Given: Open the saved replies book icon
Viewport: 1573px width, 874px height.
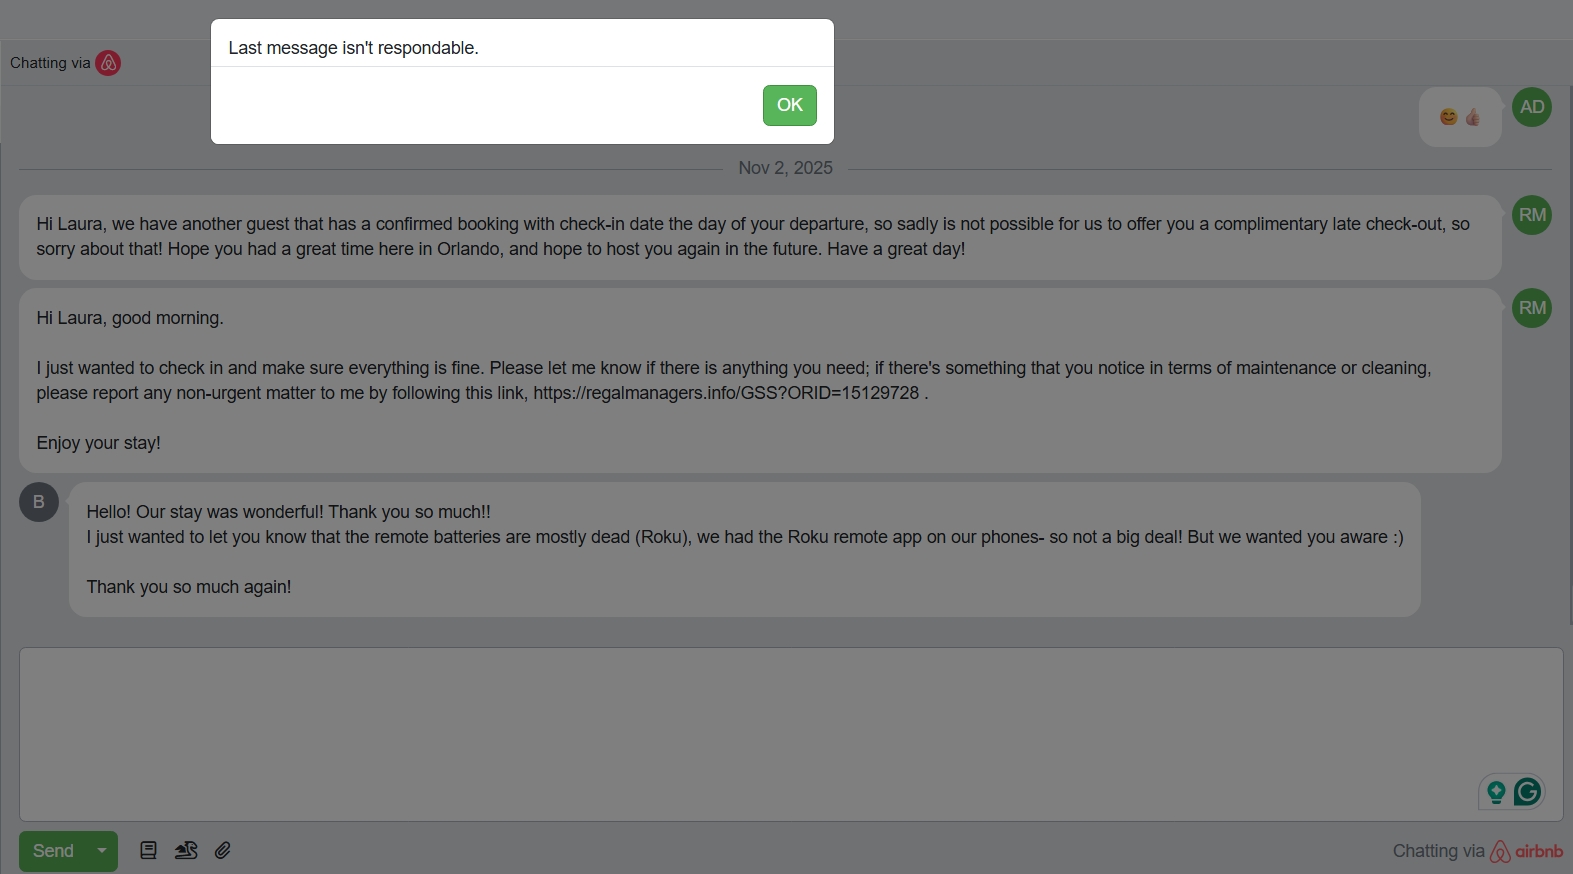Looking at the screenshot, I should coord(148,851).
